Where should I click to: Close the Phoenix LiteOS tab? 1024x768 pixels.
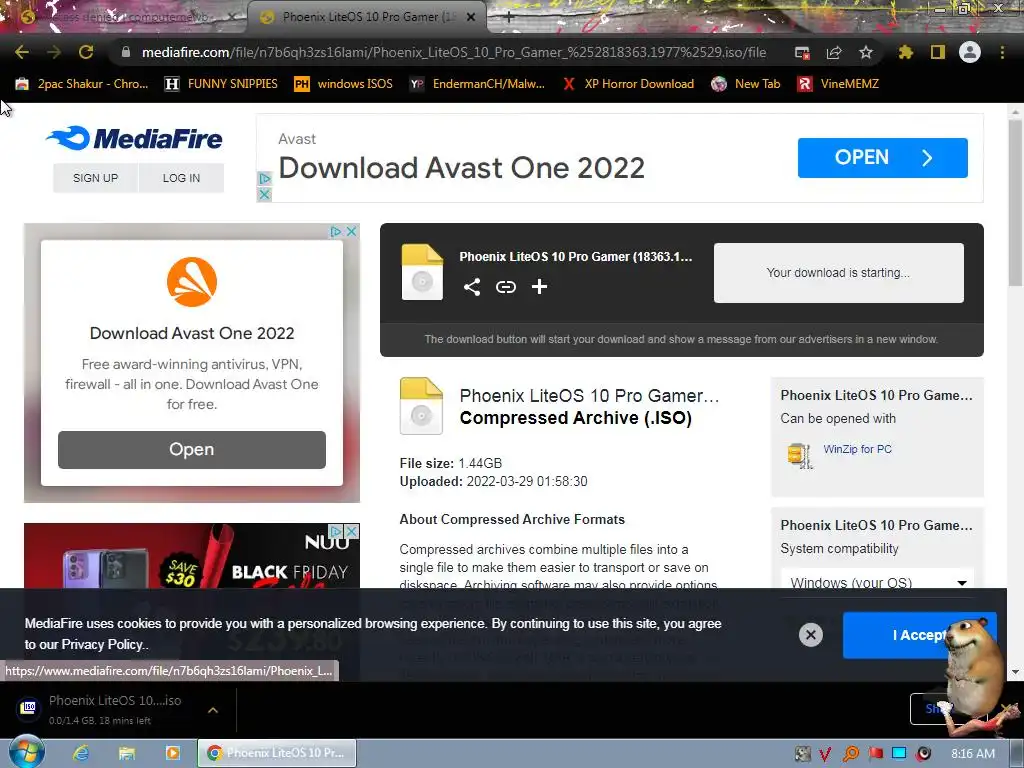[x=471, y=18]
